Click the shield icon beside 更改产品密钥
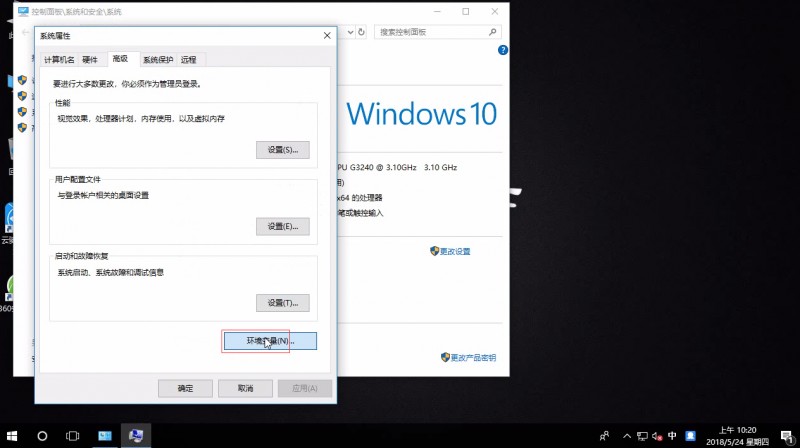The height and width of the screenshot is (448, 800). 445,357
